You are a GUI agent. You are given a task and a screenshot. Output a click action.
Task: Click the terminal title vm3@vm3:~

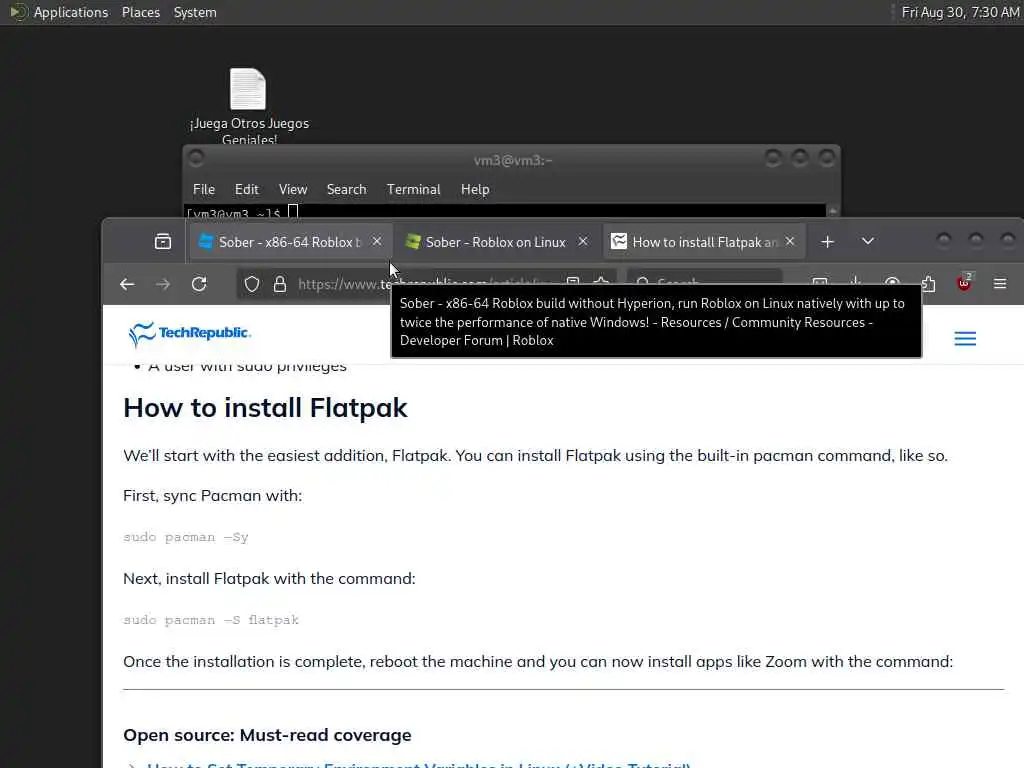coord(513,160)
